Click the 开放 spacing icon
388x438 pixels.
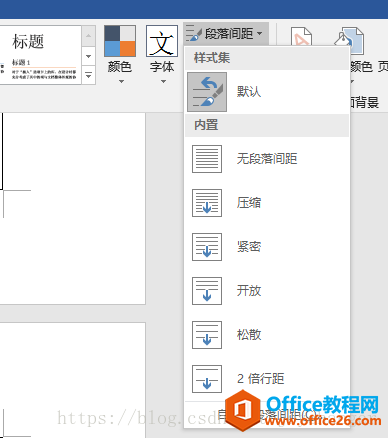point(207,291)
